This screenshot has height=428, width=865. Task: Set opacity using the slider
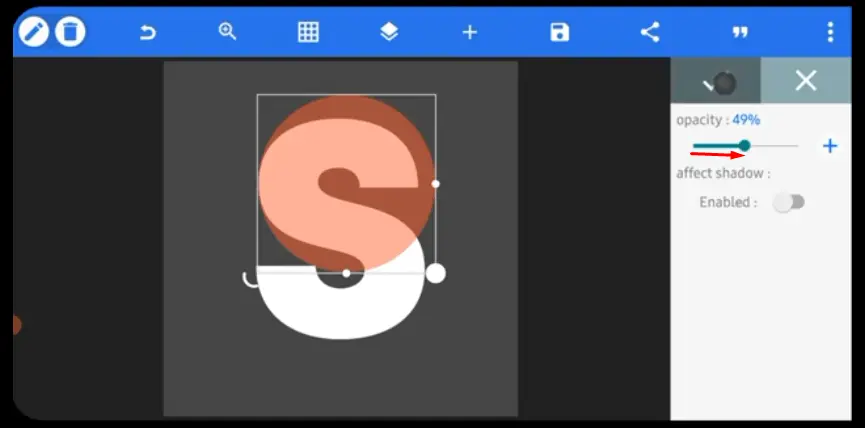(x=745, y=146)
